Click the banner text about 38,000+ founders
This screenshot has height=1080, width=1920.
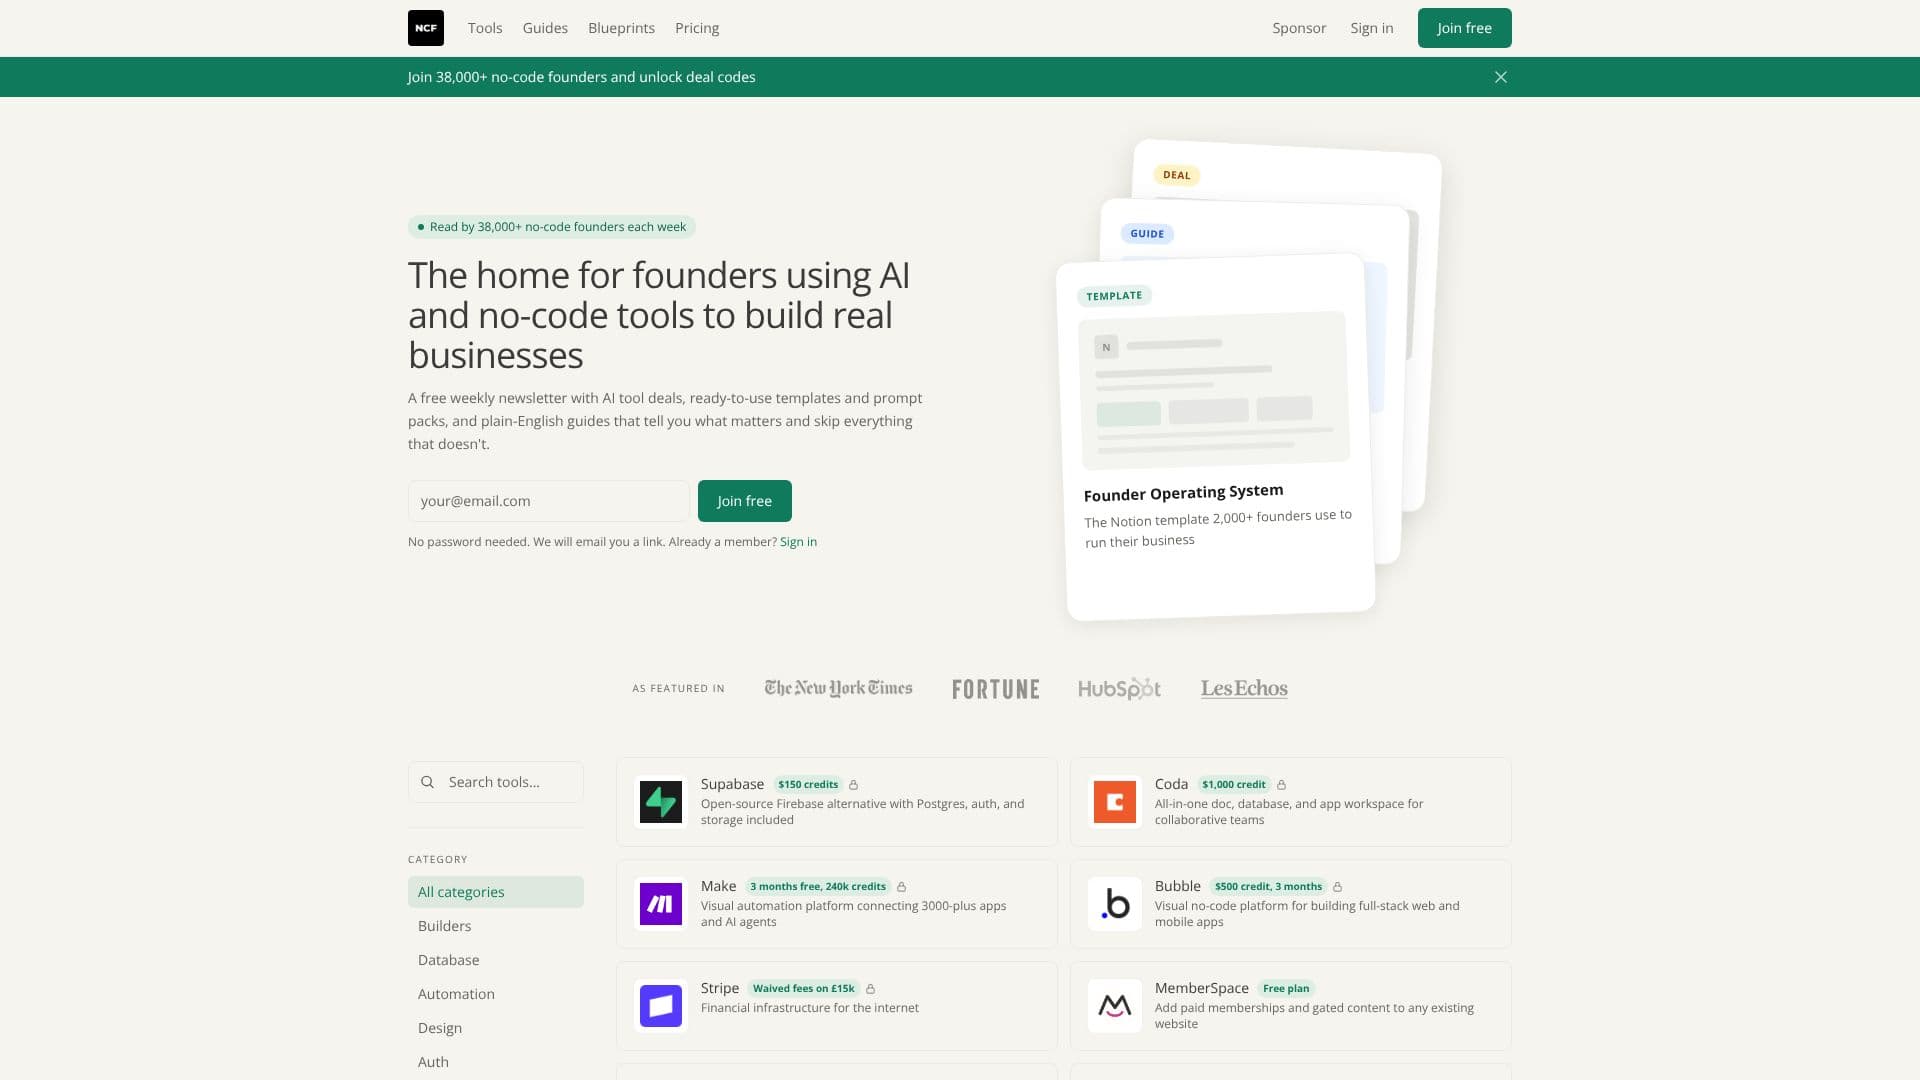tap(581, 77)
